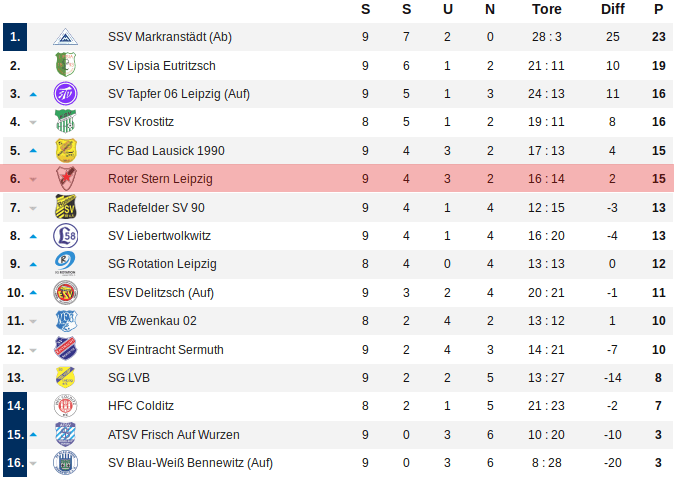Click the Diff column header

(613, 9)
